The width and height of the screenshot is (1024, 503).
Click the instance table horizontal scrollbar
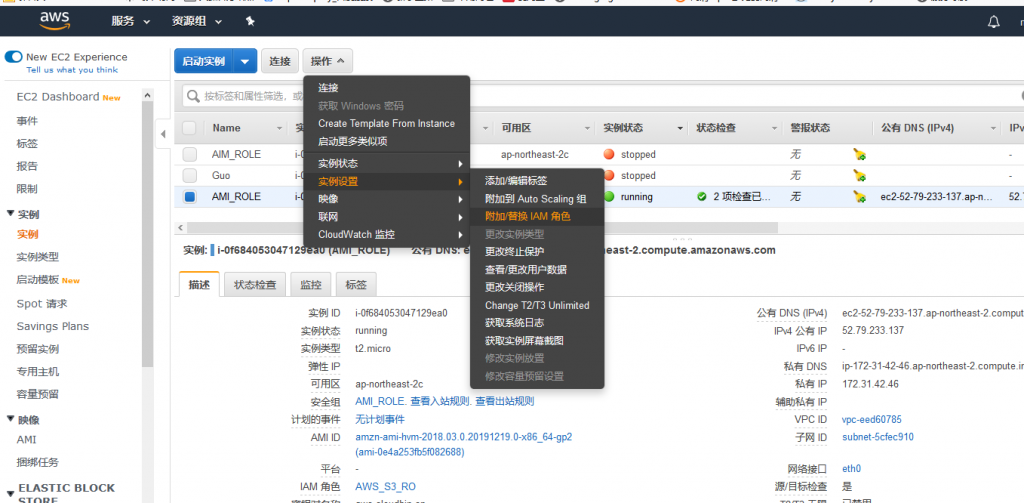coord(482,228)
